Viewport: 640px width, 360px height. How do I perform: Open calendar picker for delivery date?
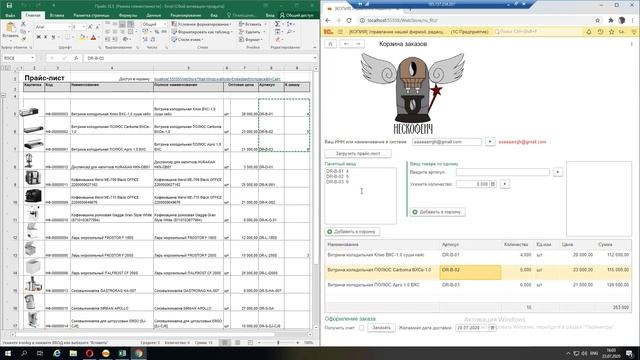pyautogui.click(x=492, y=328)
